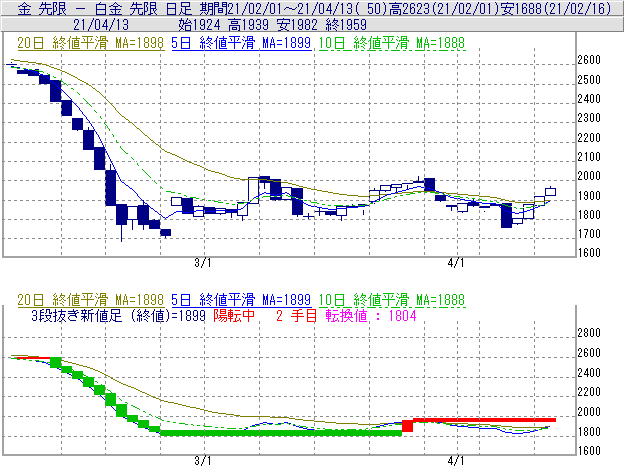Click the 2000 price label on the top chart axis
This screenshot has width=624, height=473.
[x=589, y=176]
